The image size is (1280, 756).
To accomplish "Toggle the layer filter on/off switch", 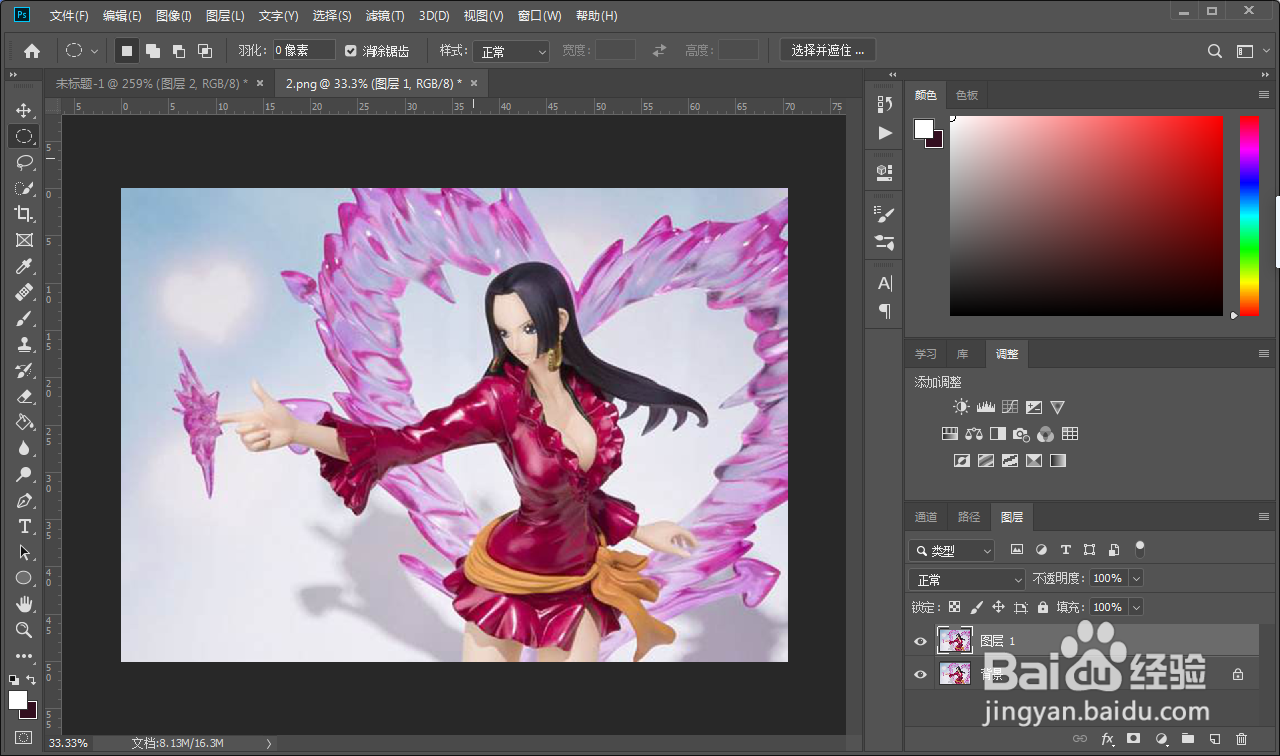I will pos(1139,549).
